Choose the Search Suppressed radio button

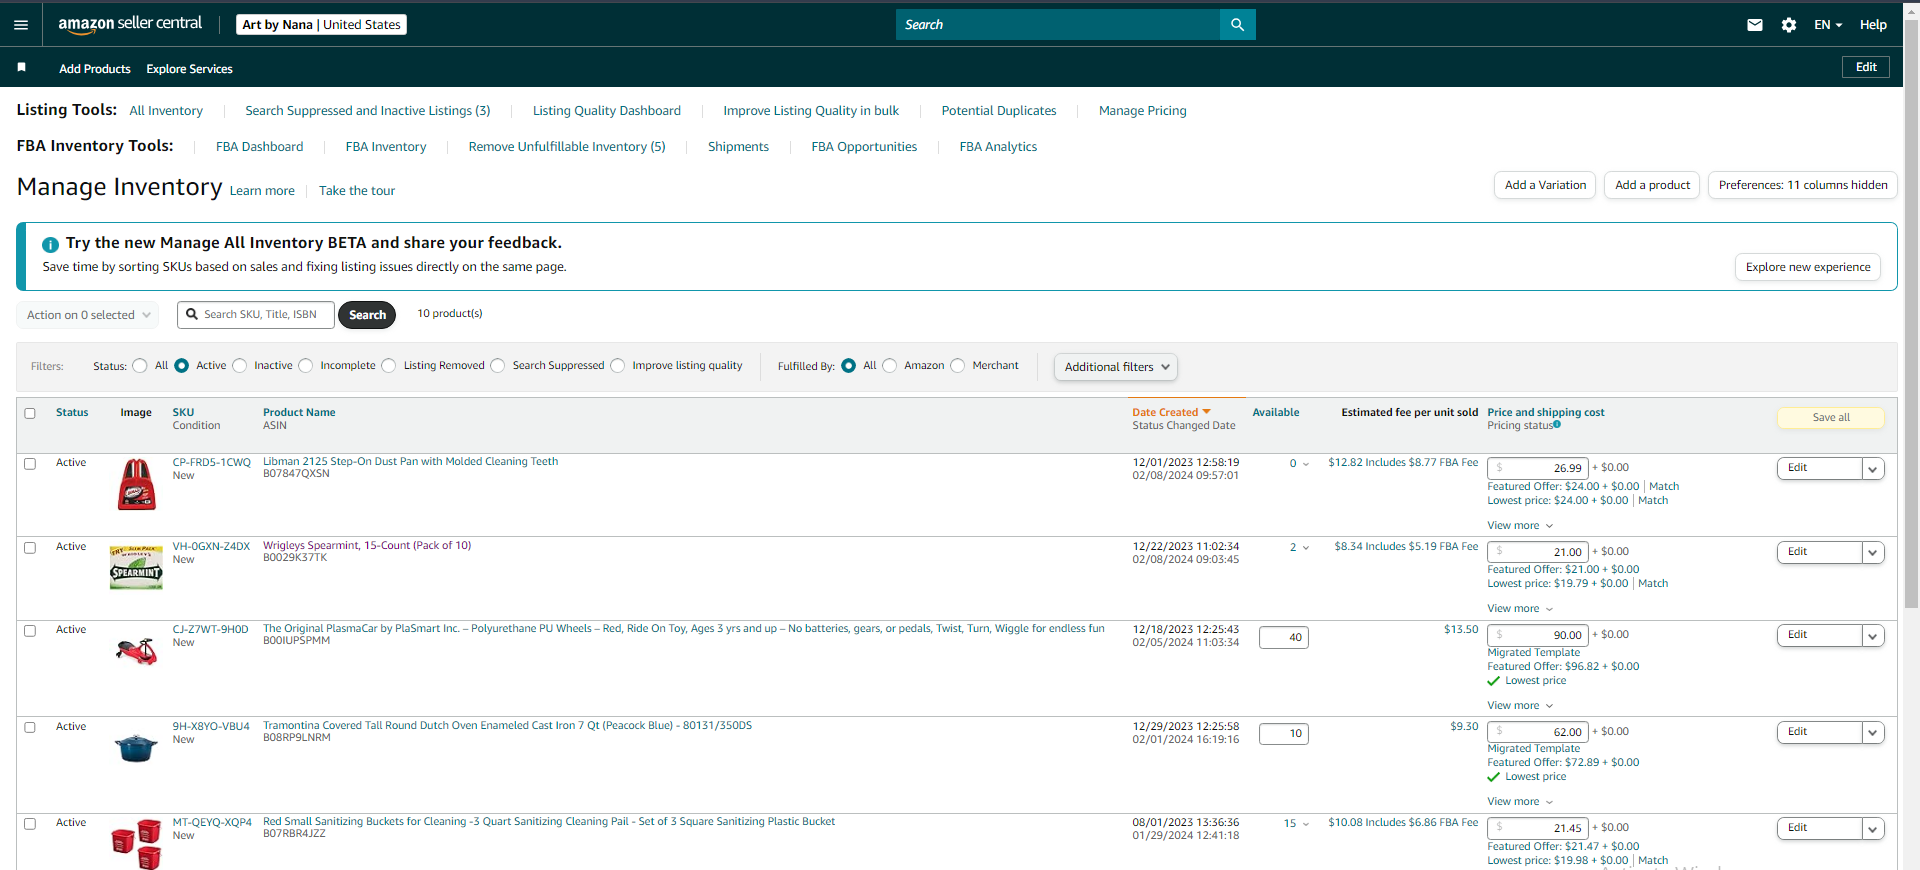498,366
